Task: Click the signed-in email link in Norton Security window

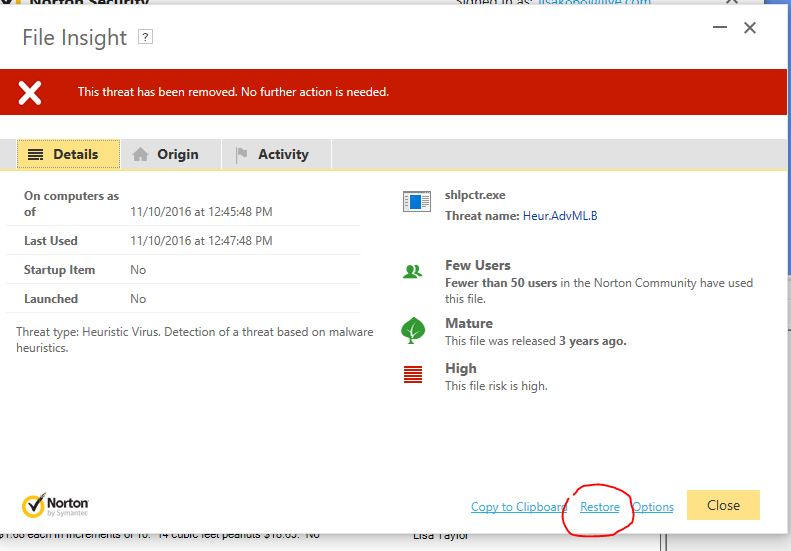Action: [x=594, y=2]
